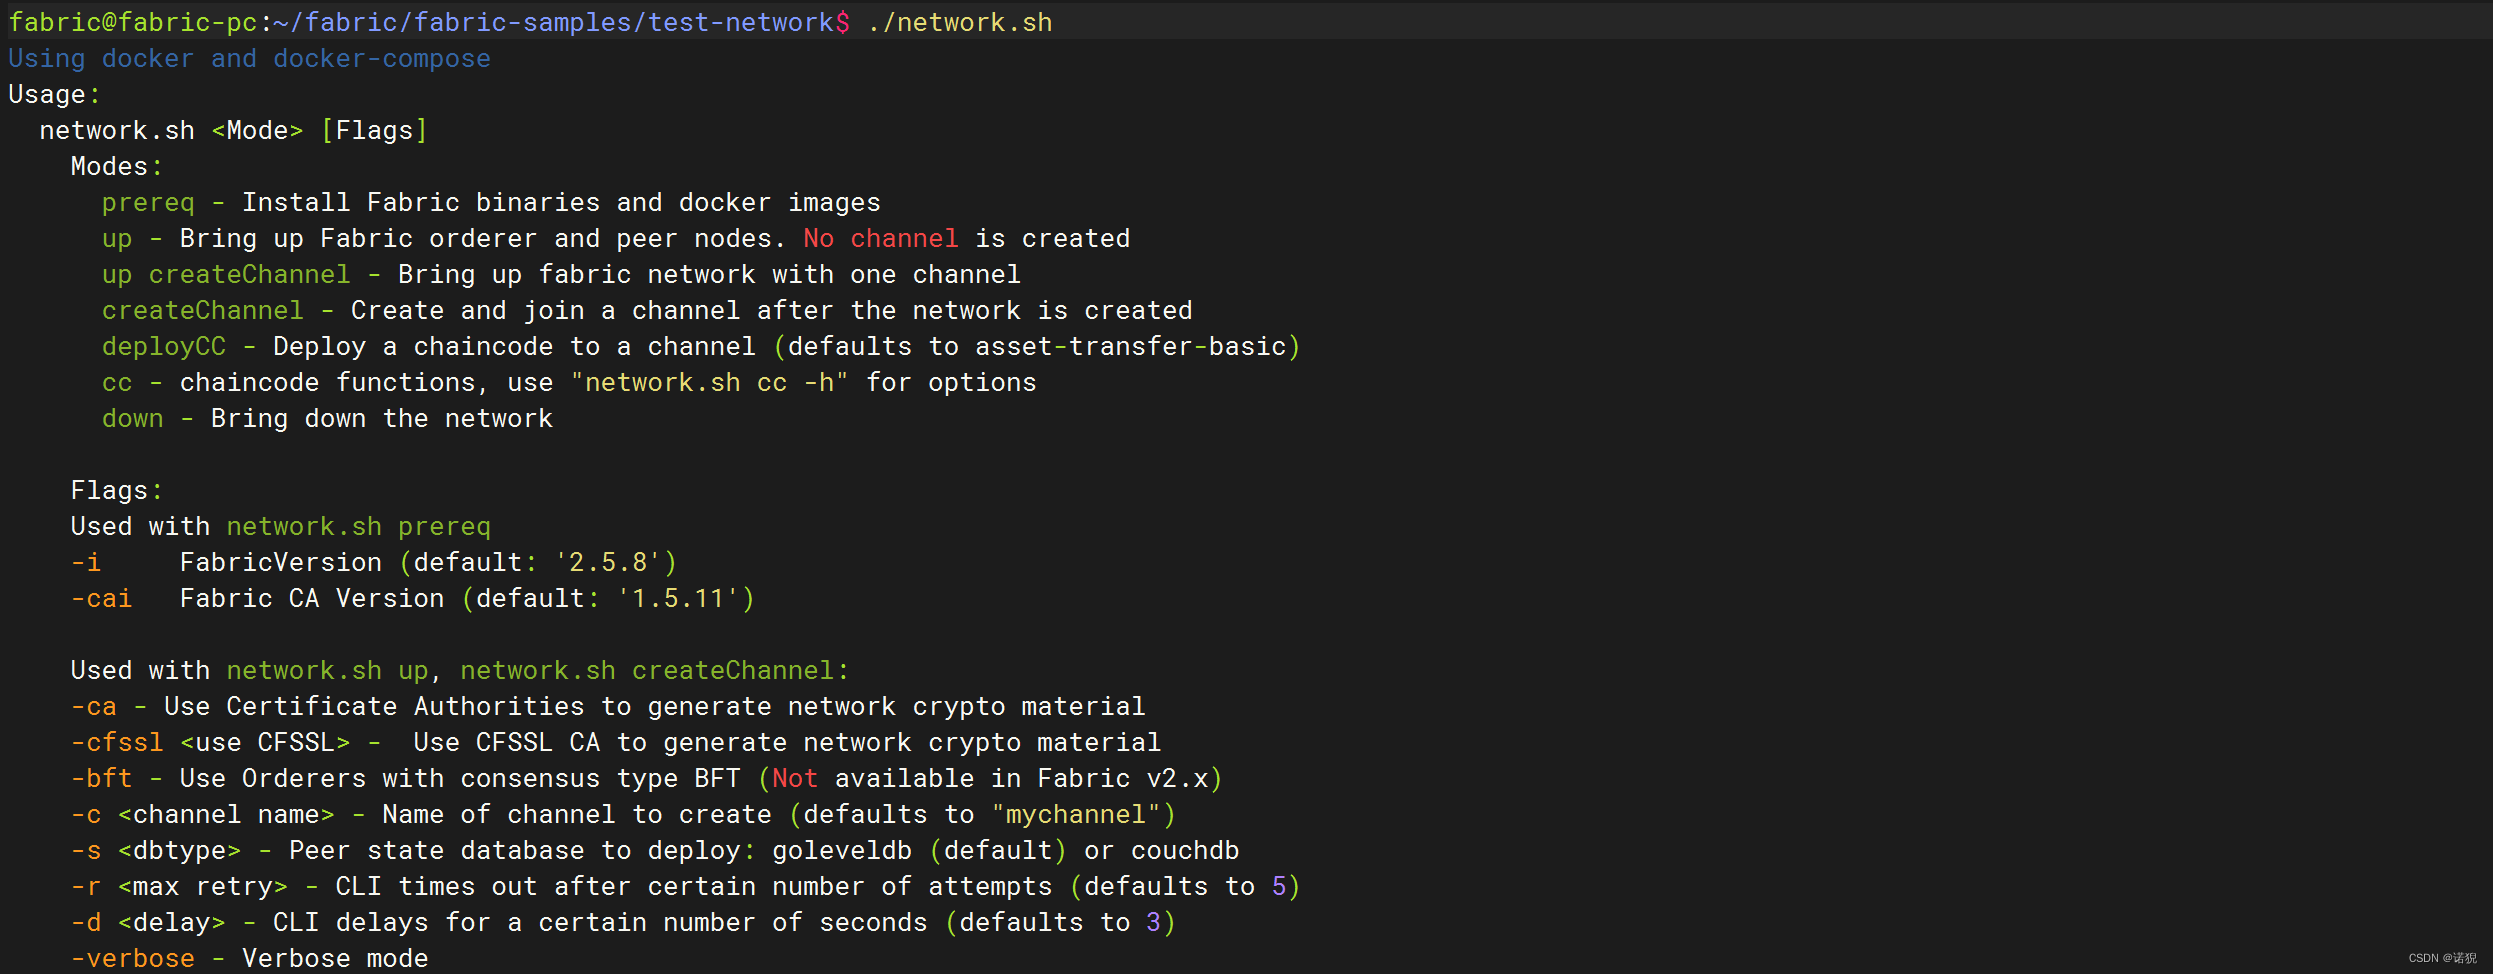Viewport: 2493px width, 974px height.
Task: Click the 'down' mode name
Action: [132, 418]
